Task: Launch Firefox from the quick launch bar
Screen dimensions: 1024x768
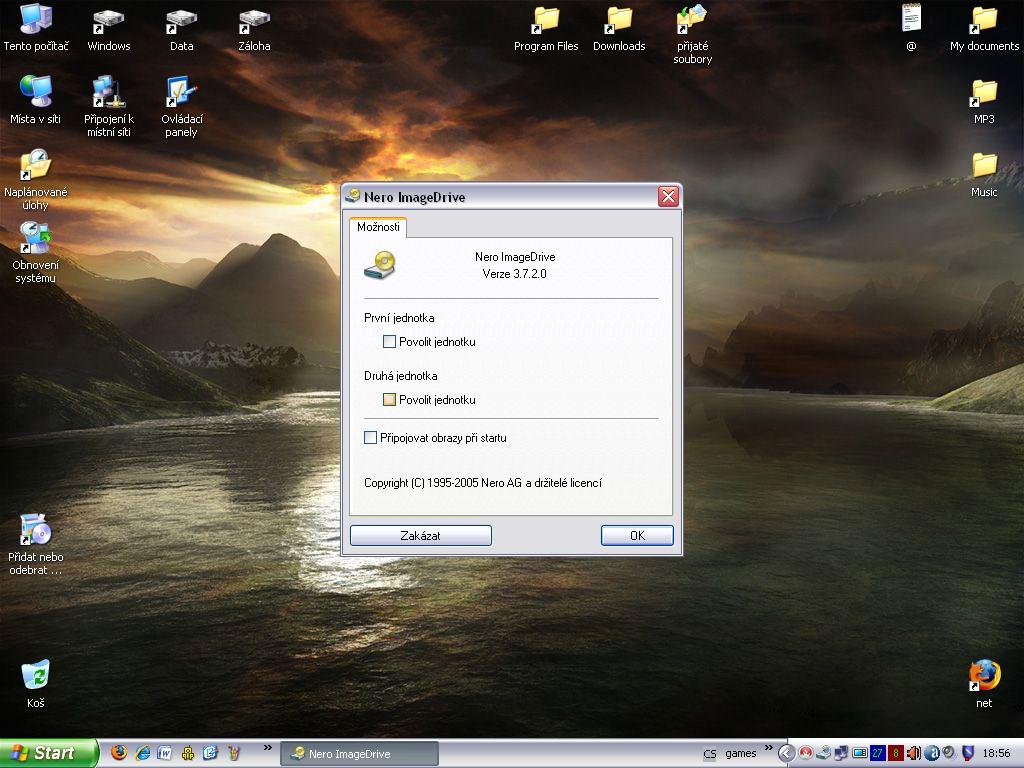Action: tap(119, 753)
